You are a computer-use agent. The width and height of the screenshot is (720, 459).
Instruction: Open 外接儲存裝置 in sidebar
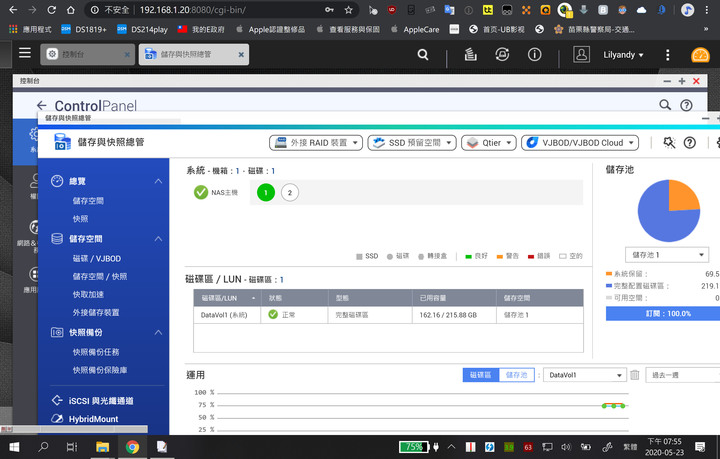[96, 312]
